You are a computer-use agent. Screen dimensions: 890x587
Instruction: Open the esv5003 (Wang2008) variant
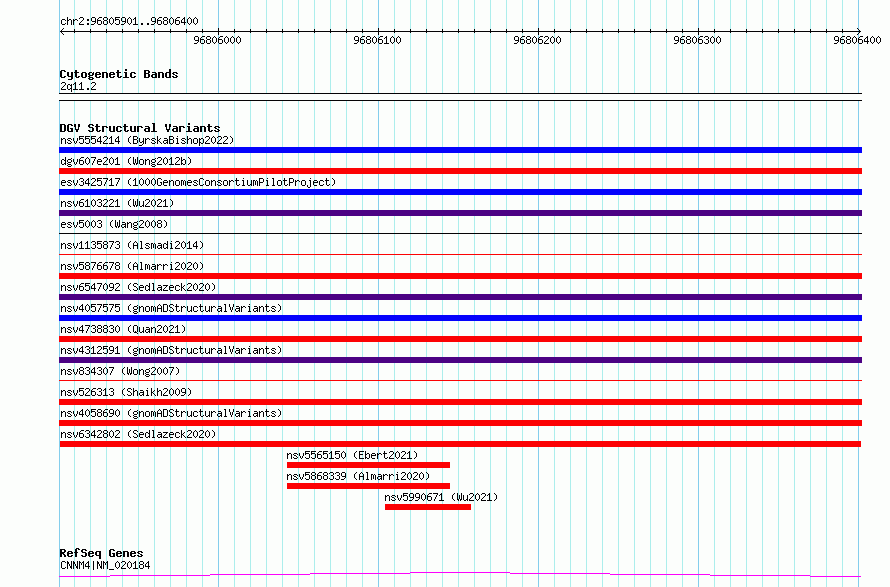pos(114,224)
